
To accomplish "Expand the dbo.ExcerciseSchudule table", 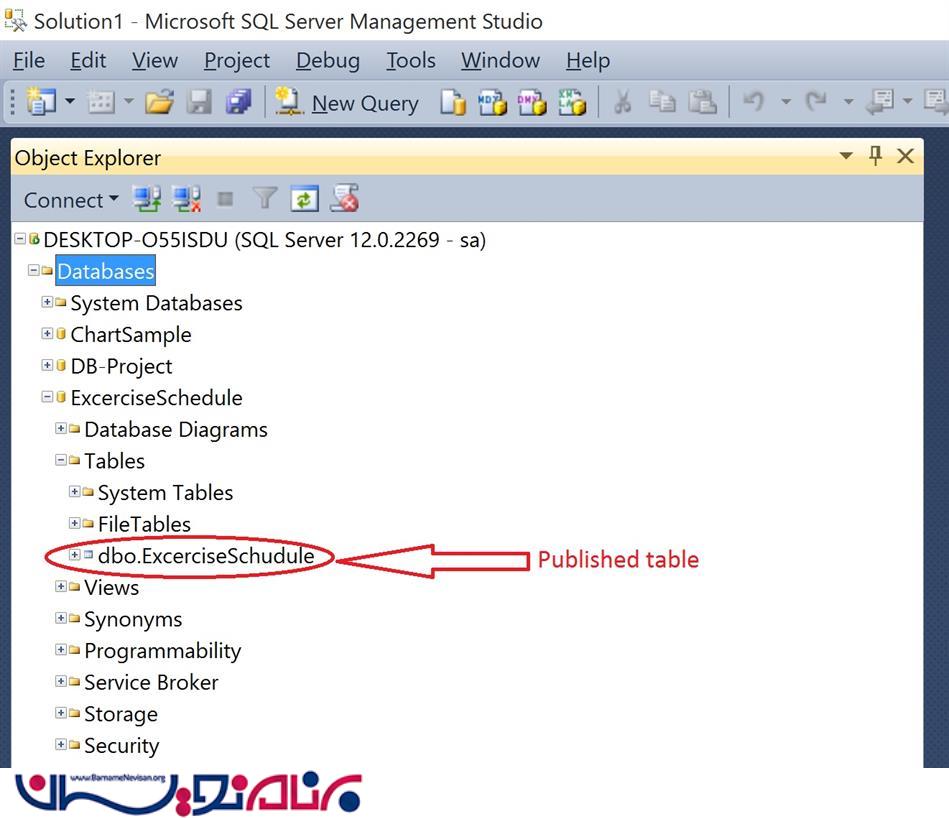I will click(x=74, y=554).
